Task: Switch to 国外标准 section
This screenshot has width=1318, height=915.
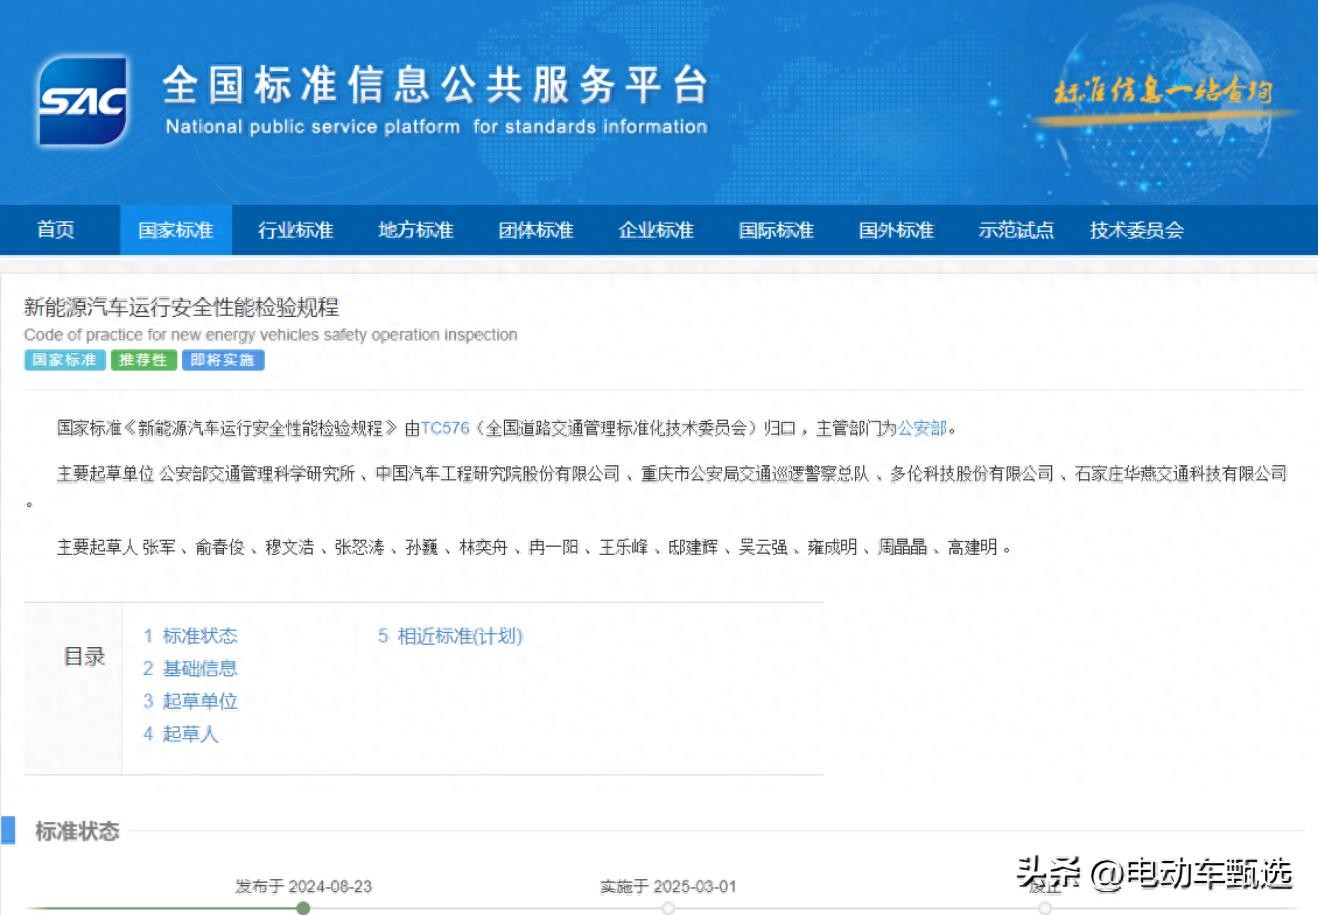Action: (896, 230)
